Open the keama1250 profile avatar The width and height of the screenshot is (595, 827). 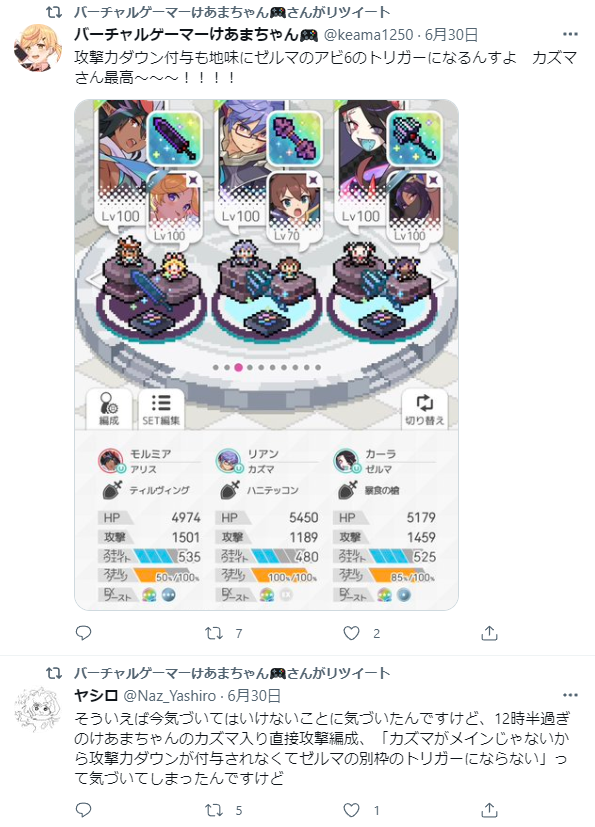click(x=38, y=46)
